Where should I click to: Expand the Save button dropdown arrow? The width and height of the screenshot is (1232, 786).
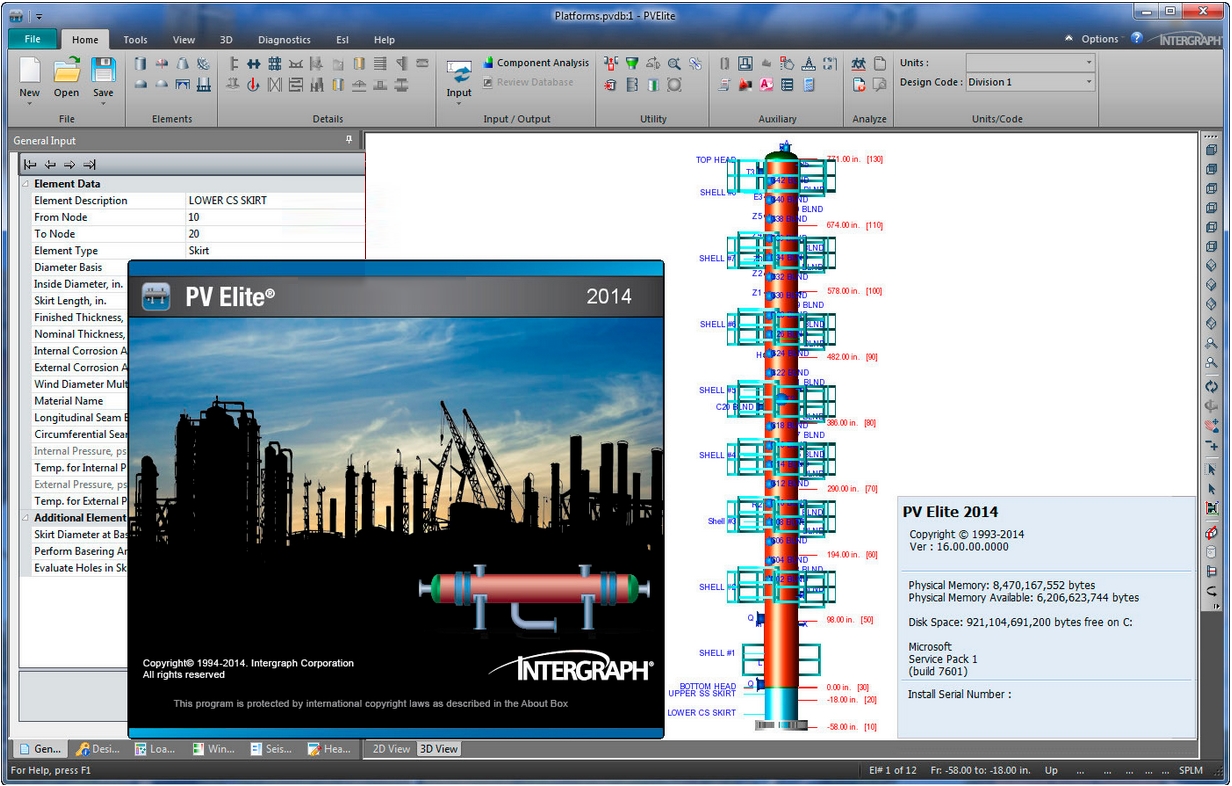(x=104, y=104)
